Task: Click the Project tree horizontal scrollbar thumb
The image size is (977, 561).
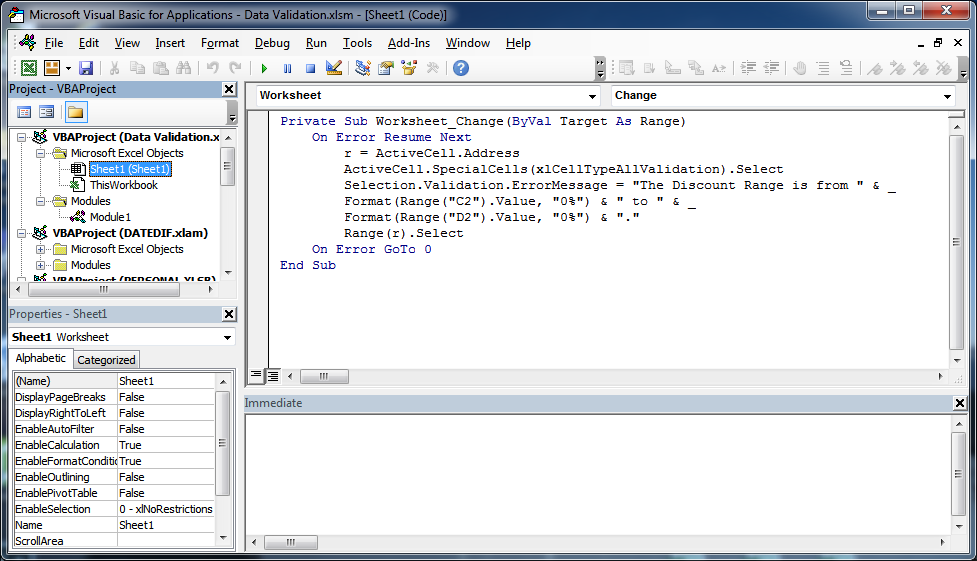Action: [x=104, y=289]
